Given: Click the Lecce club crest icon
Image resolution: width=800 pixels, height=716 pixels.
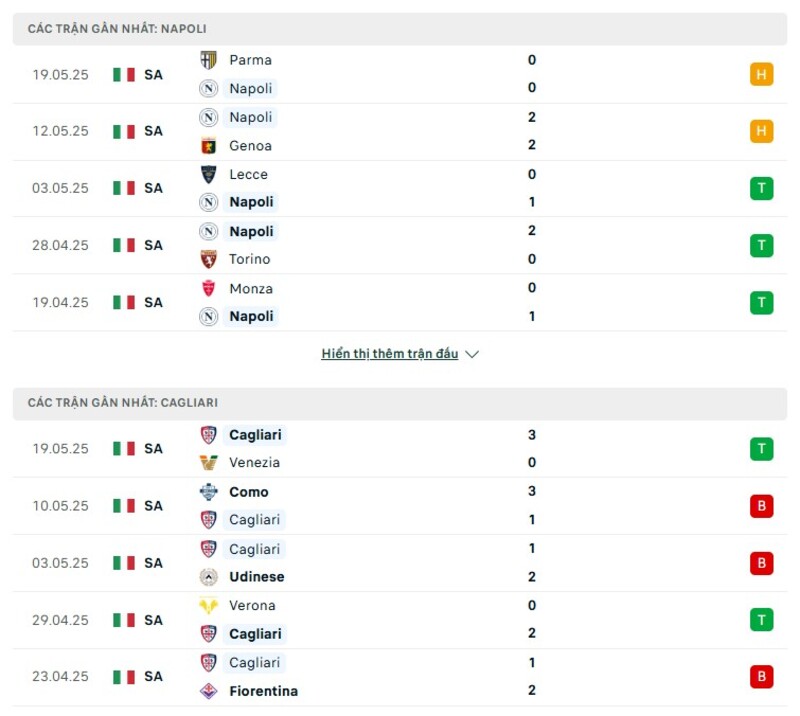Looking at the screenshot, I should coord(208,174).
